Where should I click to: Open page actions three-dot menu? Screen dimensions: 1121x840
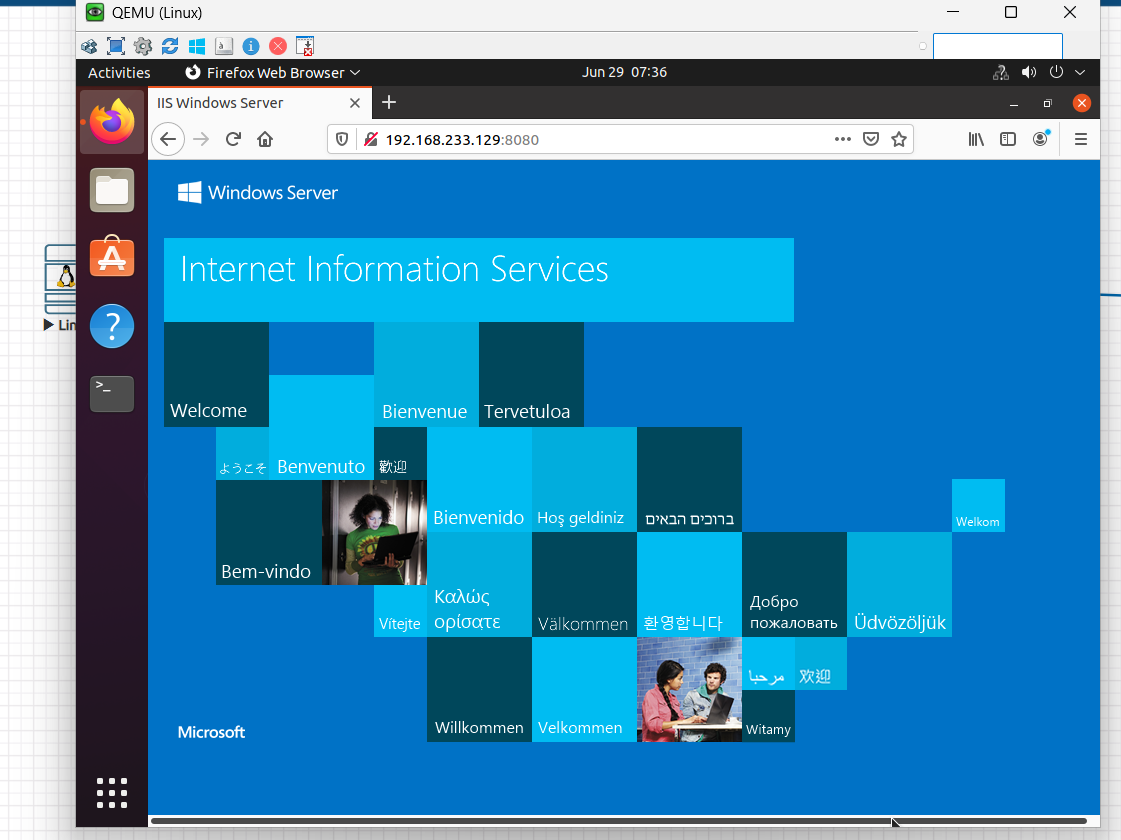[x=843, y=139]
